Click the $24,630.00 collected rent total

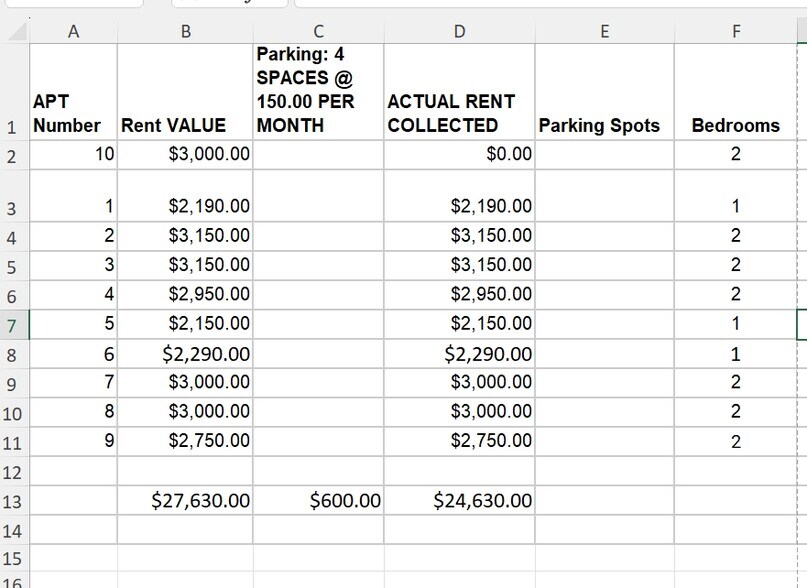[x=460, y=501]
